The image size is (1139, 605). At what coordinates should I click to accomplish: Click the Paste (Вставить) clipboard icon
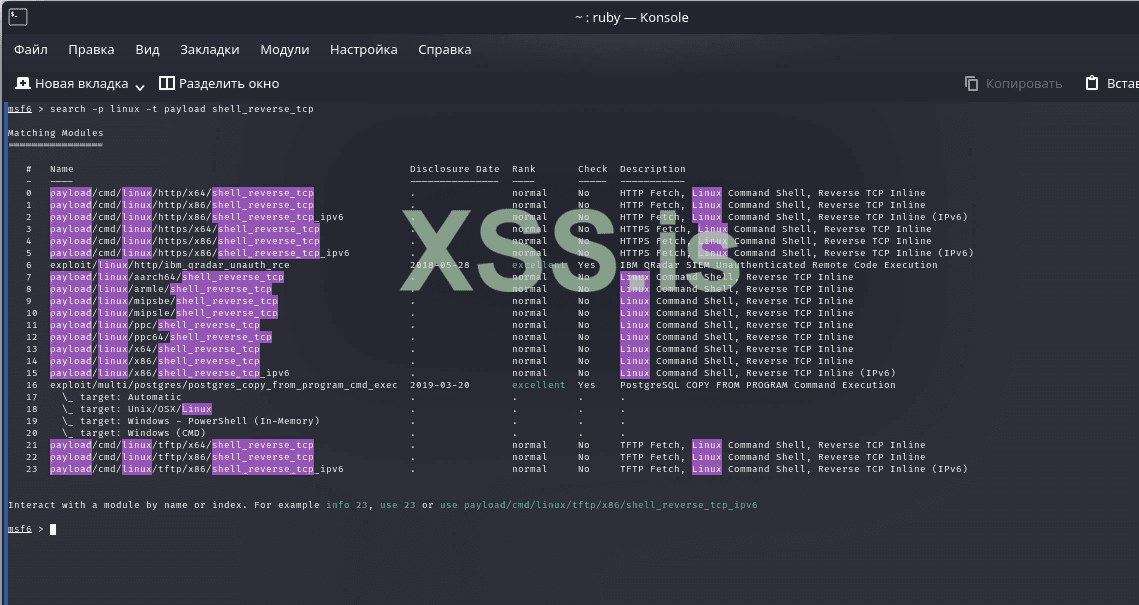pos(1093,84)
